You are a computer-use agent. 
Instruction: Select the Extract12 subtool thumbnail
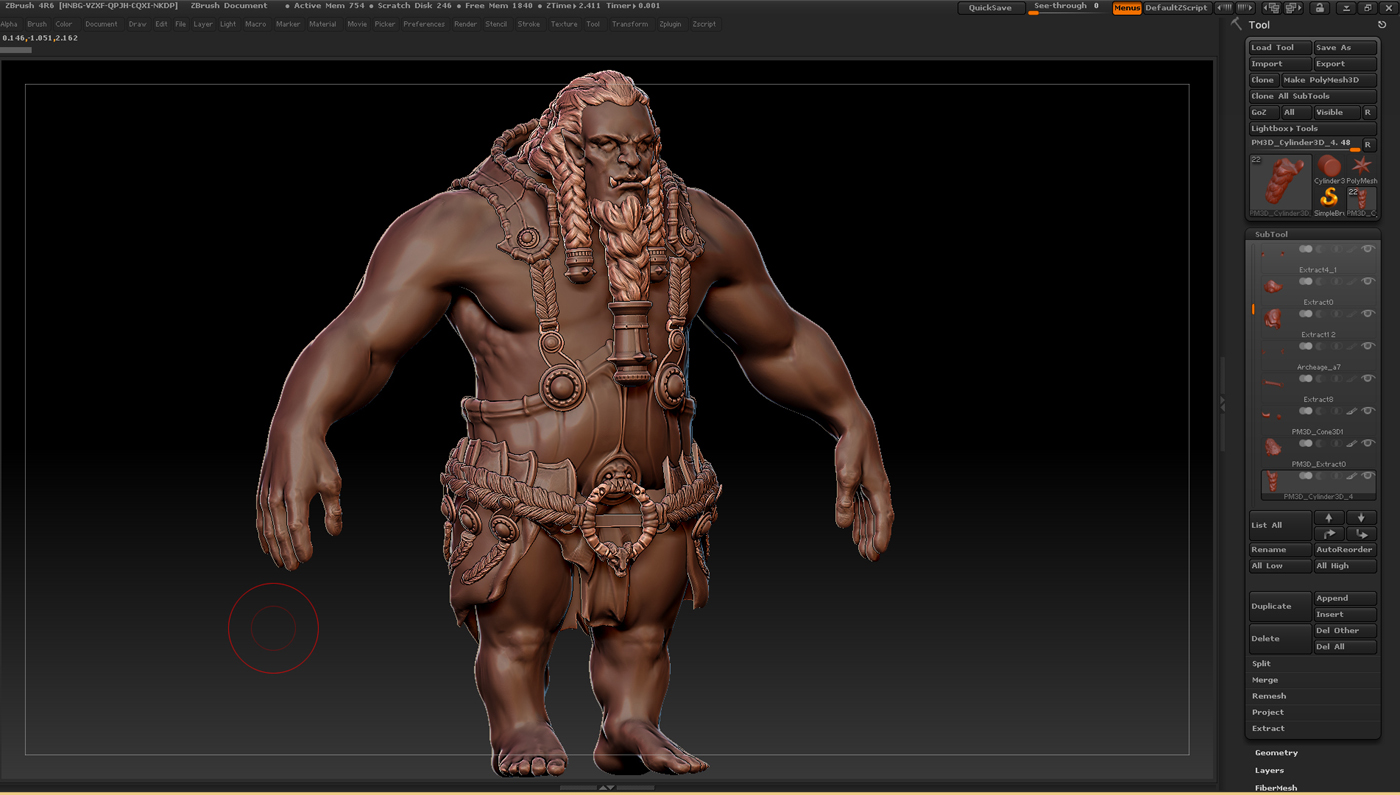click(x=1272, y=319)
